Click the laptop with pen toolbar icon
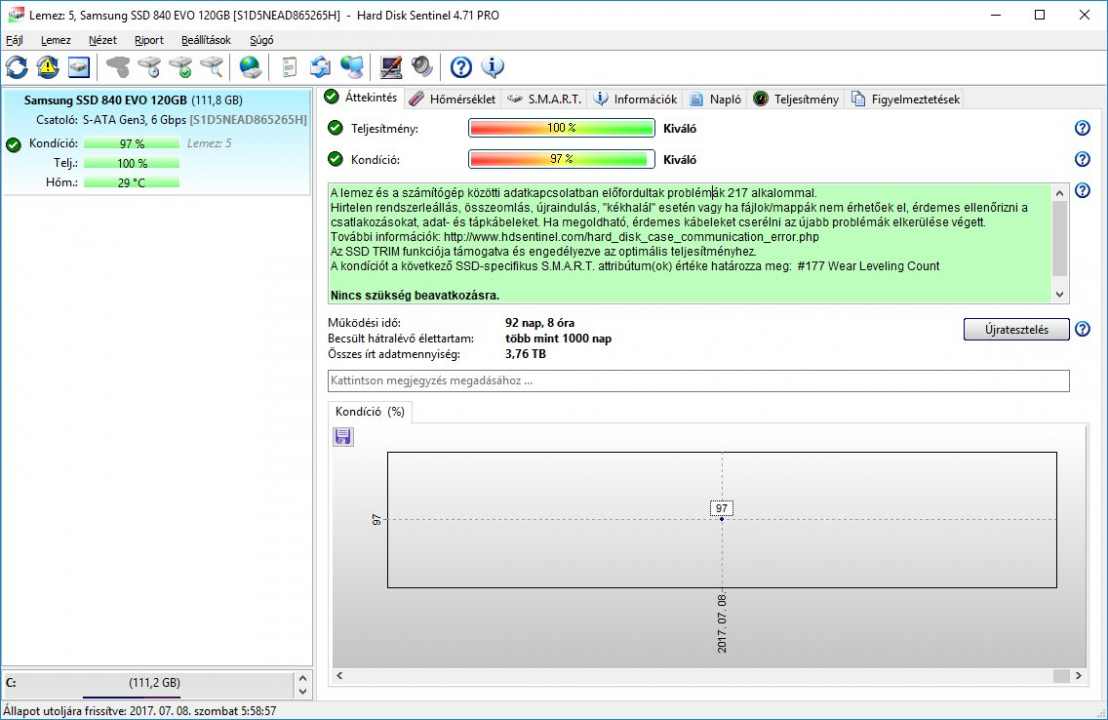The image size is (1108, 720). (391, 67)
